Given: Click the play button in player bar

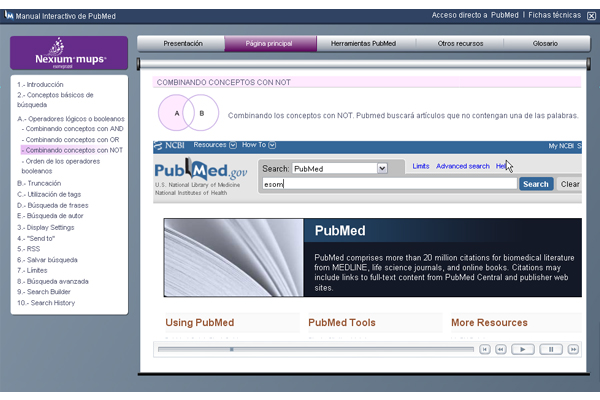Looking at the screenshot, I should tap(523, 349).
